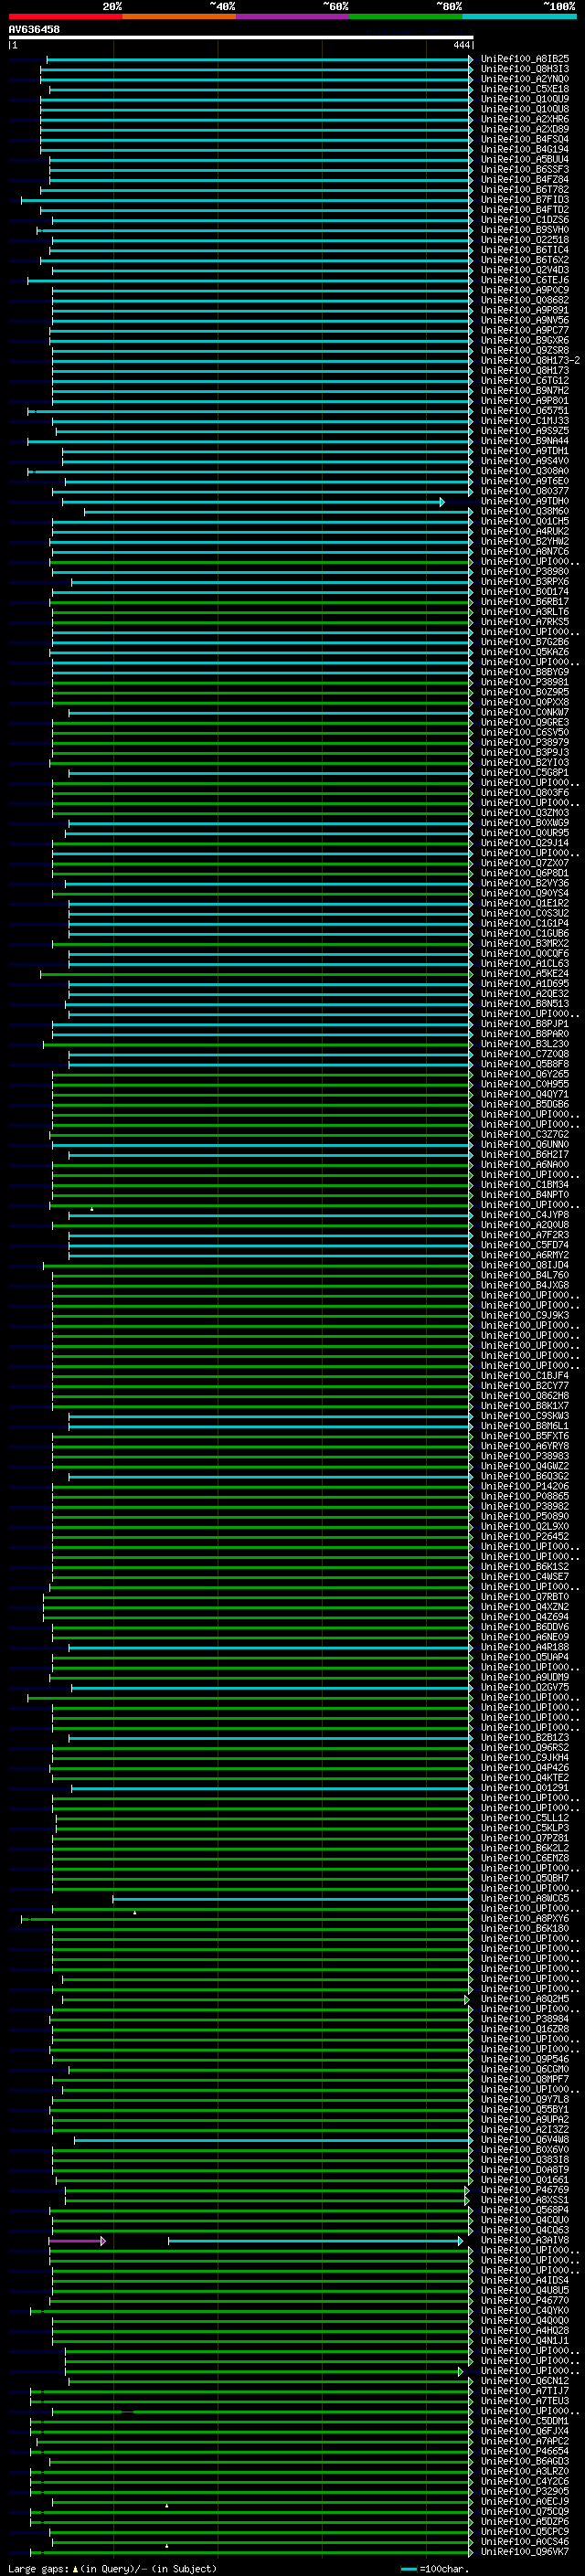Click hit label UniRef100_Q6UNN0
This screenshot has height=2576, width=585.
pos(524,1145)
